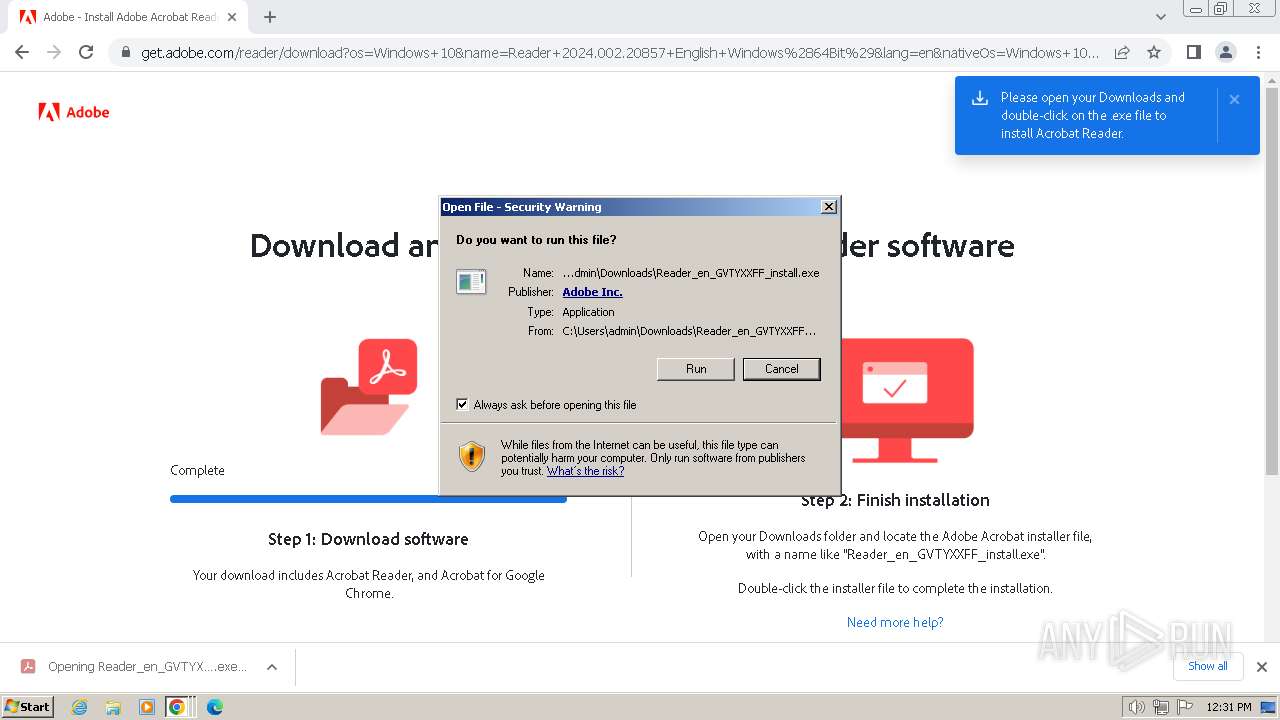Viewport: 1280px width, 720px height.
Task: Toggle Chrome side panel
Action: [1193, 52]
